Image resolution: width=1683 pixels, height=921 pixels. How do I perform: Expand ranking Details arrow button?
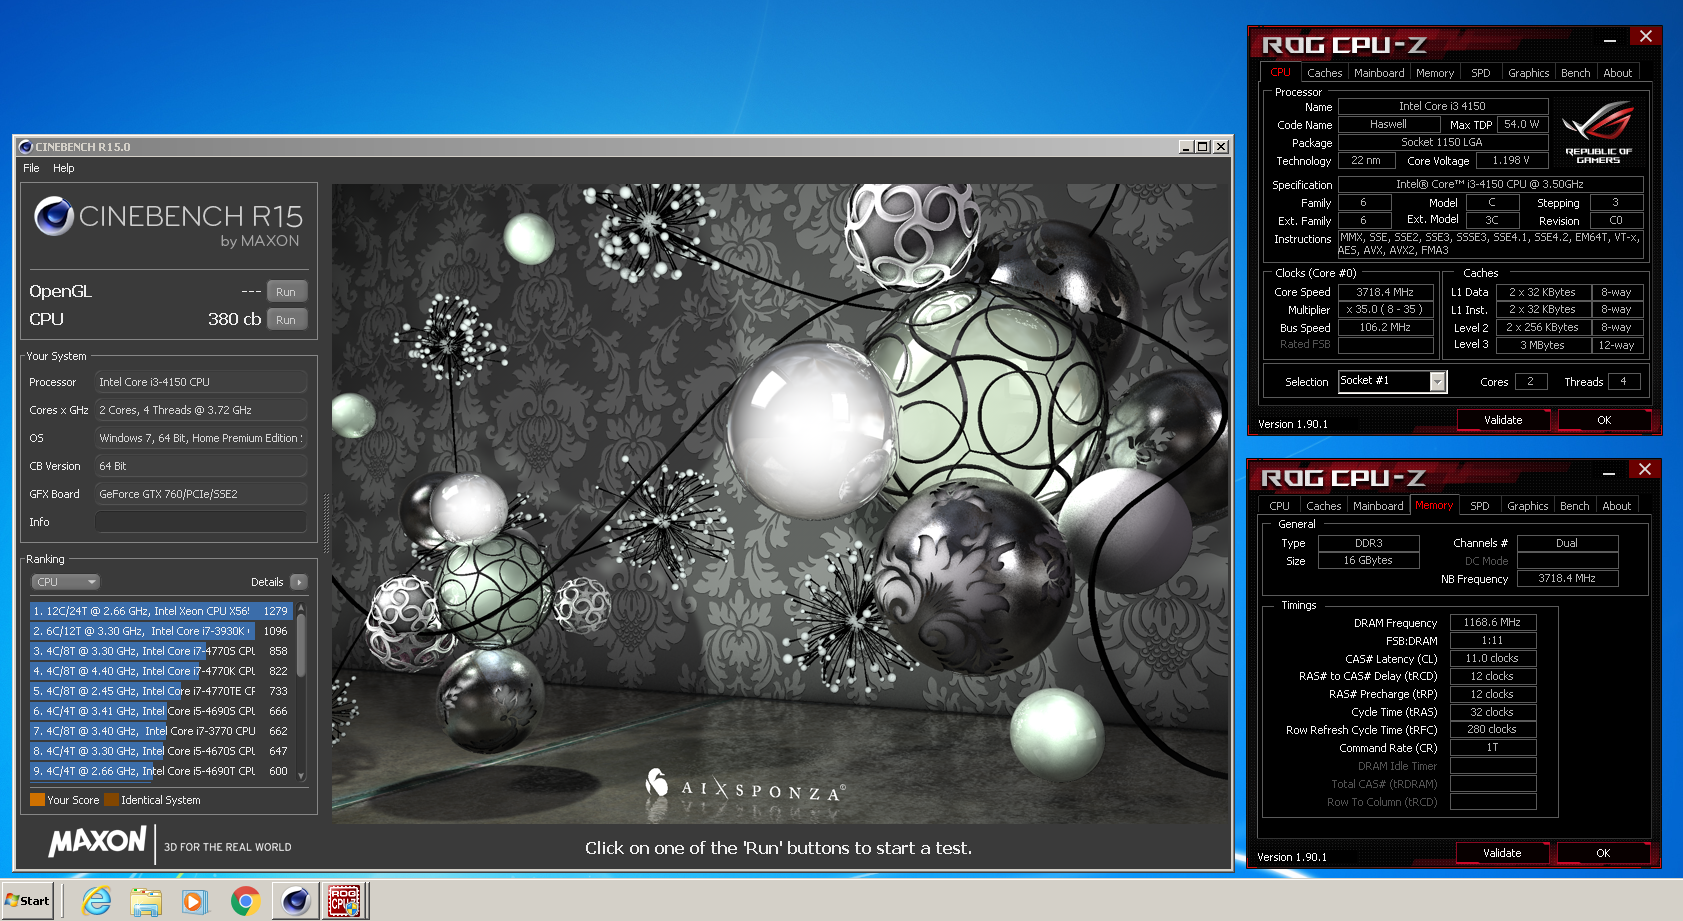tap(299, 582)
